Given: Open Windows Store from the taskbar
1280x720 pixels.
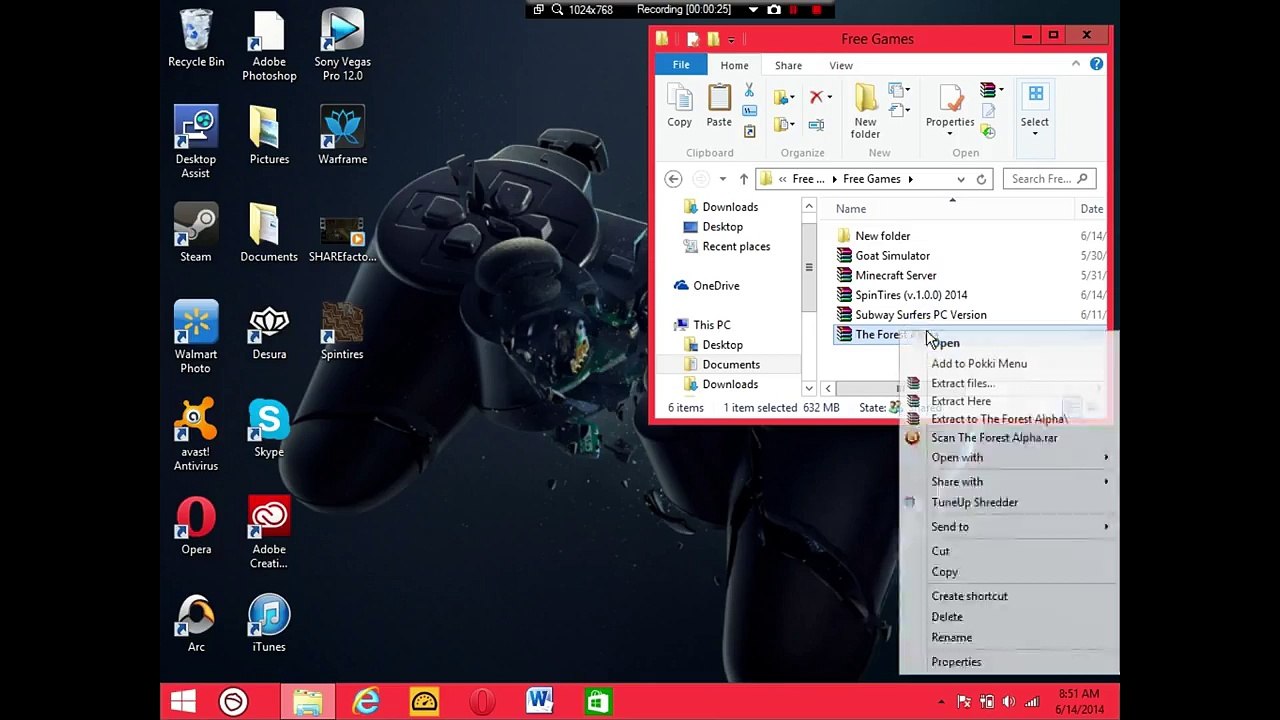Looking at the screenshot, I should [597, 701].
